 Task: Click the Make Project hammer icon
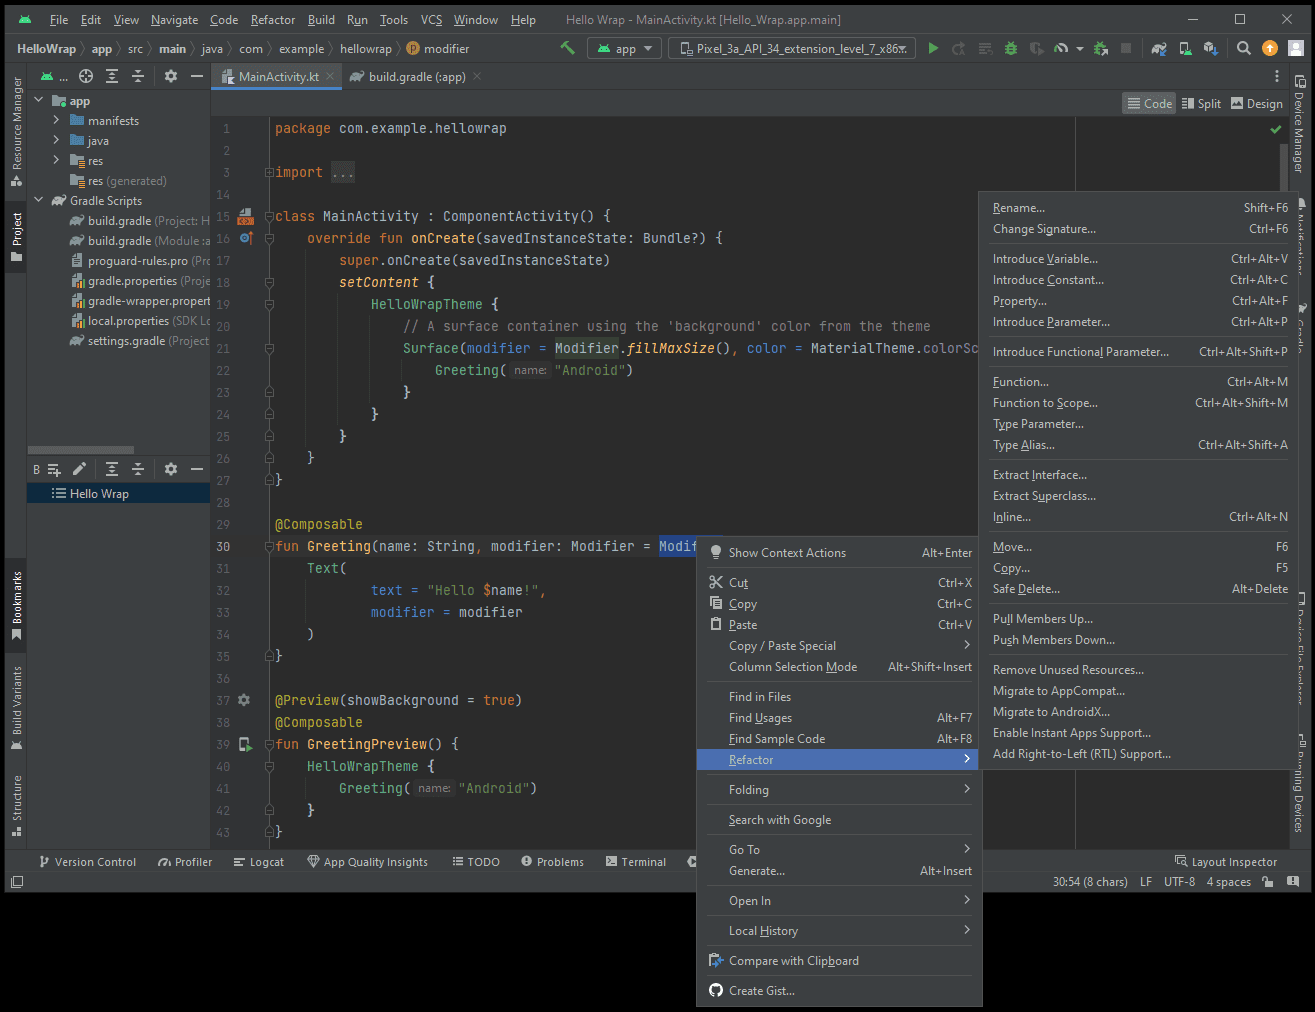point(567,48)
